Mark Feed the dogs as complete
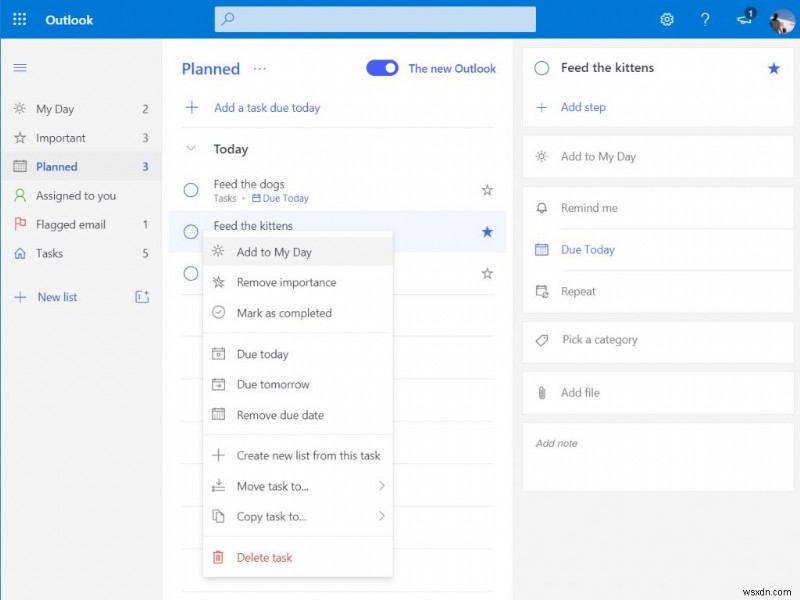Viewport: 800px width, 600px height. click(191, 190)
